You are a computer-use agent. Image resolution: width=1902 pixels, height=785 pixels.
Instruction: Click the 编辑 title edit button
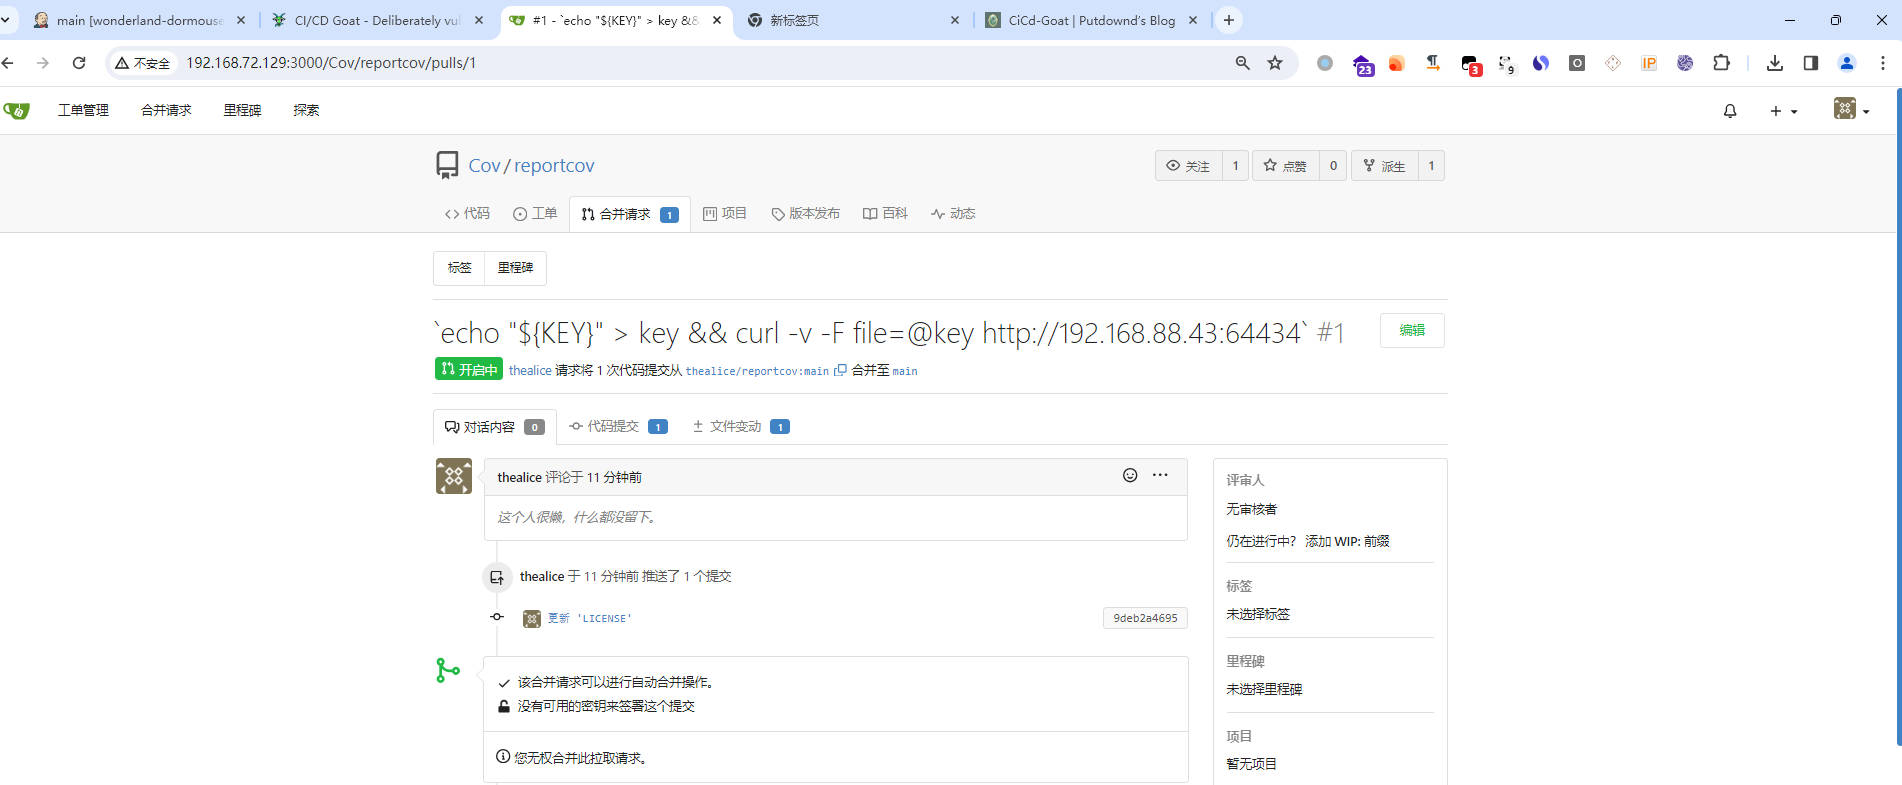pyautogui.click(x=1412, y=330)
